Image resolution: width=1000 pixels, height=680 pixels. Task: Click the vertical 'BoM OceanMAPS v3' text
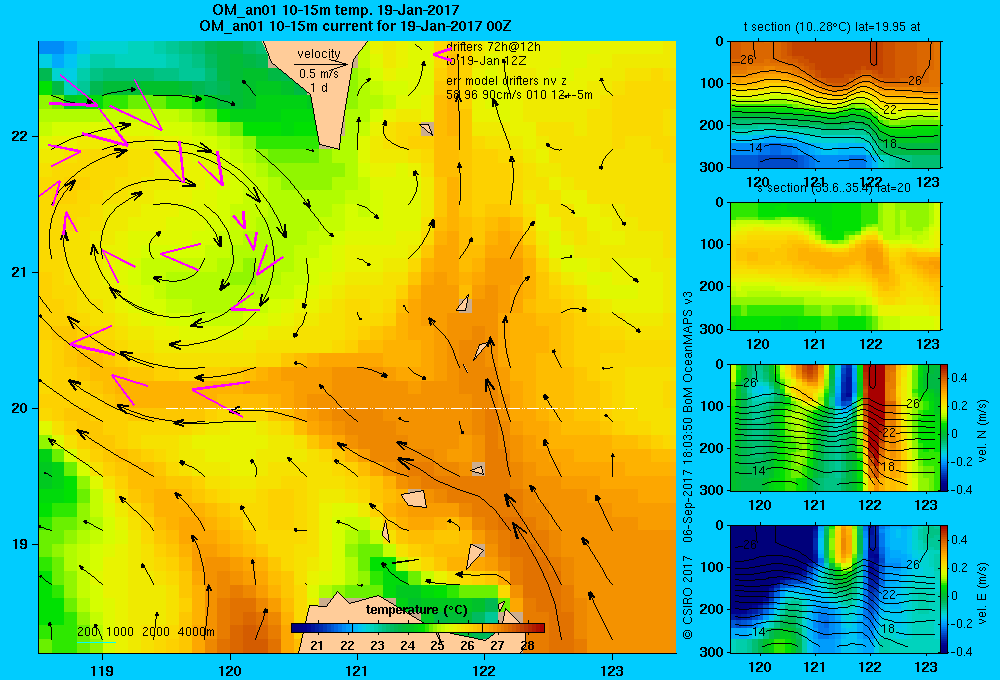point(688,353)
